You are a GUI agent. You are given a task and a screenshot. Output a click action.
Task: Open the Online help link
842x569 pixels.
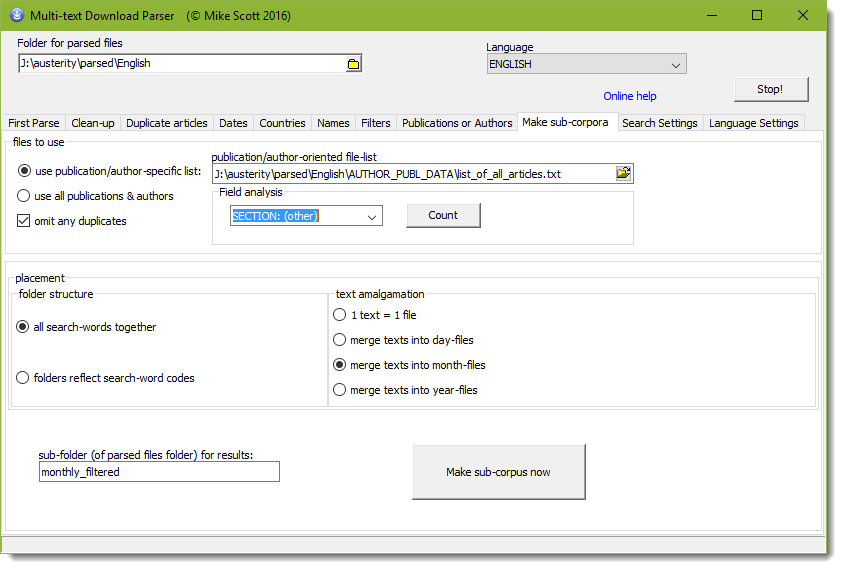point(629,96)
